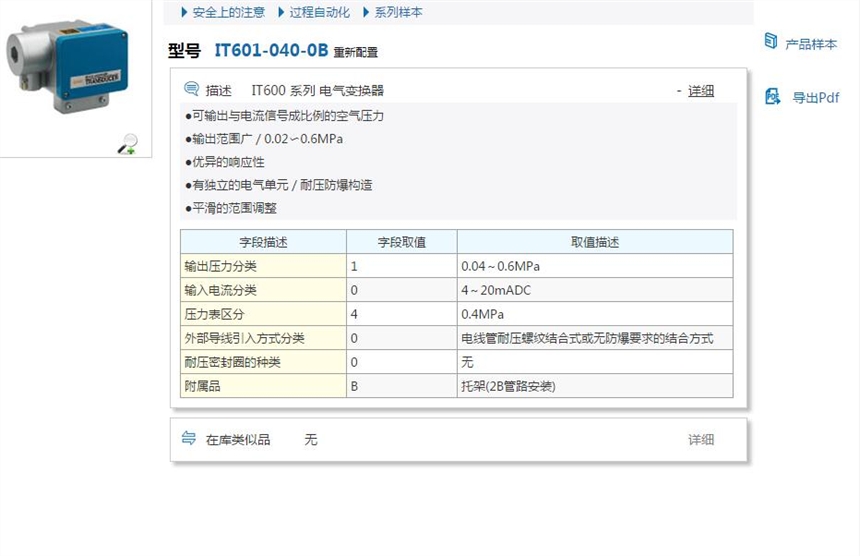Click the 字段描述 column header
860x556 pixels.
pos(263,242)
